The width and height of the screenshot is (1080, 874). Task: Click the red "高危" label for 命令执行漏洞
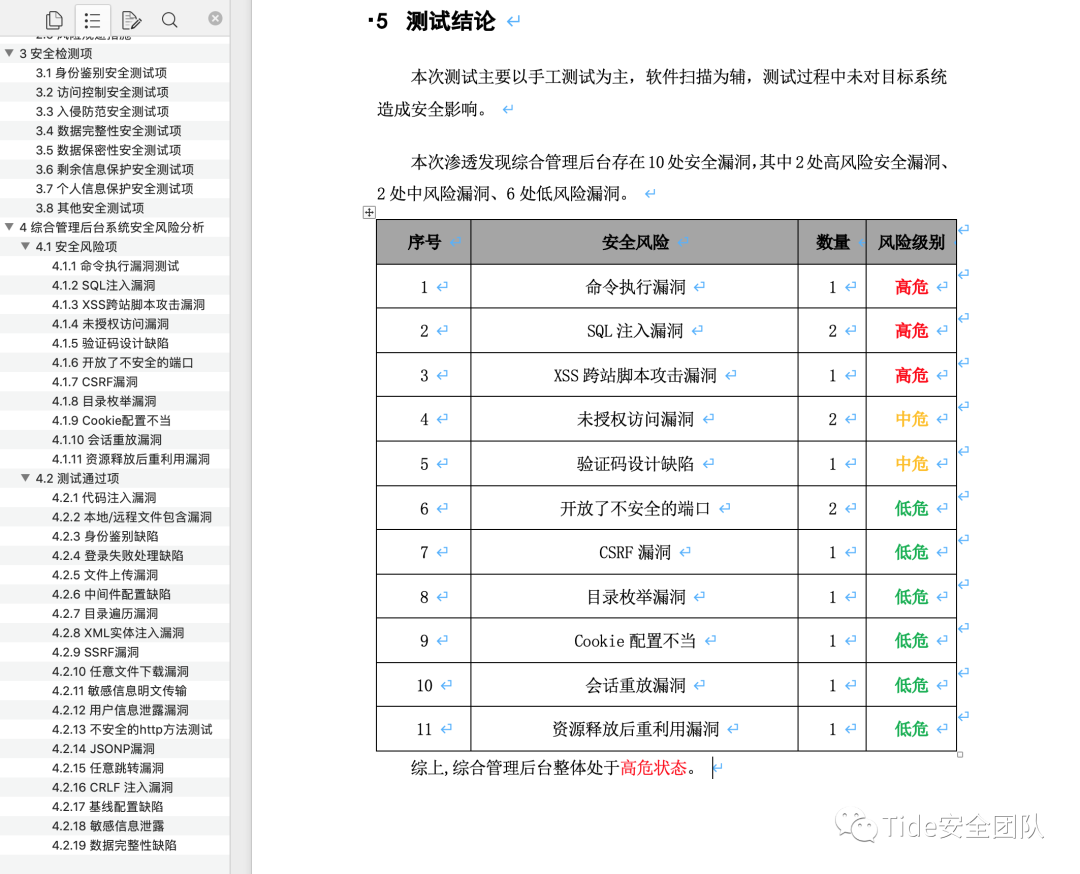[x=913, y=286]
